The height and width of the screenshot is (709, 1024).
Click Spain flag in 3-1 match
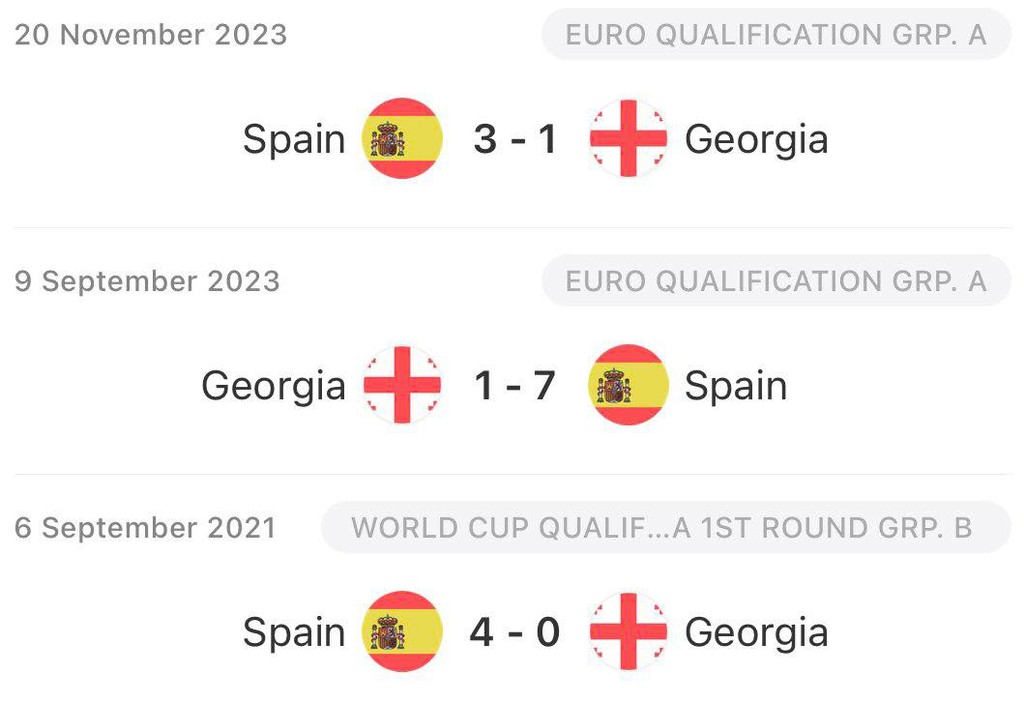coord(402,138)
